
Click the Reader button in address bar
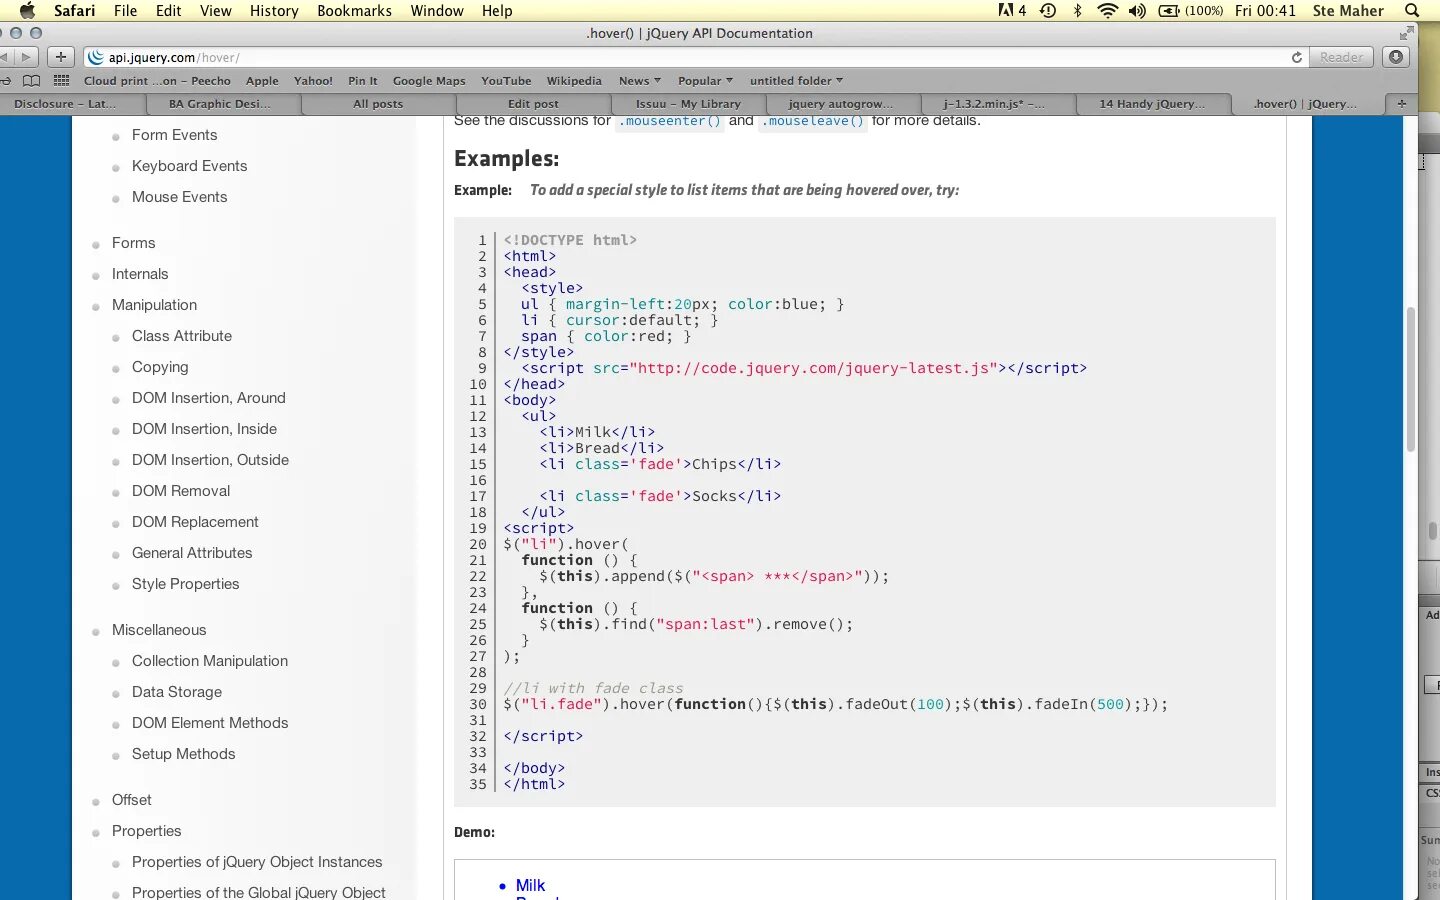[x=1341, y=57]
